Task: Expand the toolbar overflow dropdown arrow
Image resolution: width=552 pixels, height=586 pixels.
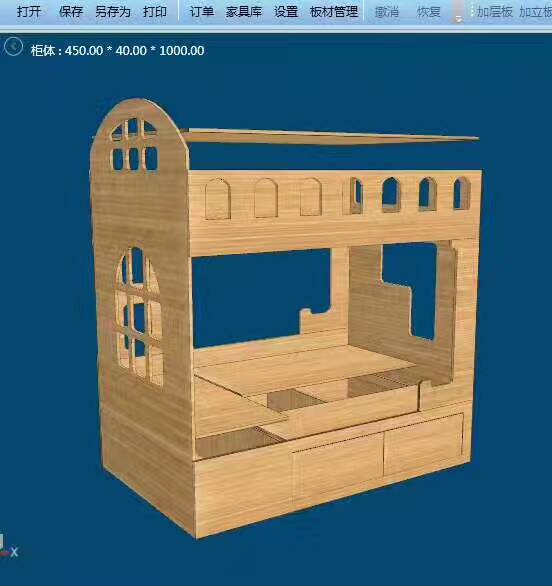Action: pyautogui.click(x=458, y=18)
